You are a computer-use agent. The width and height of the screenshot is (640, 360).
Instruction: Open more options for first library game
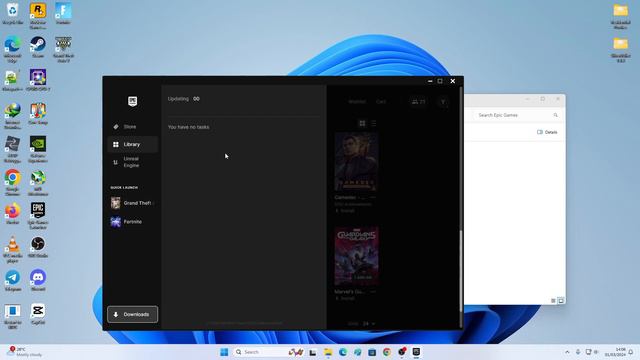(x=373, y=198)
